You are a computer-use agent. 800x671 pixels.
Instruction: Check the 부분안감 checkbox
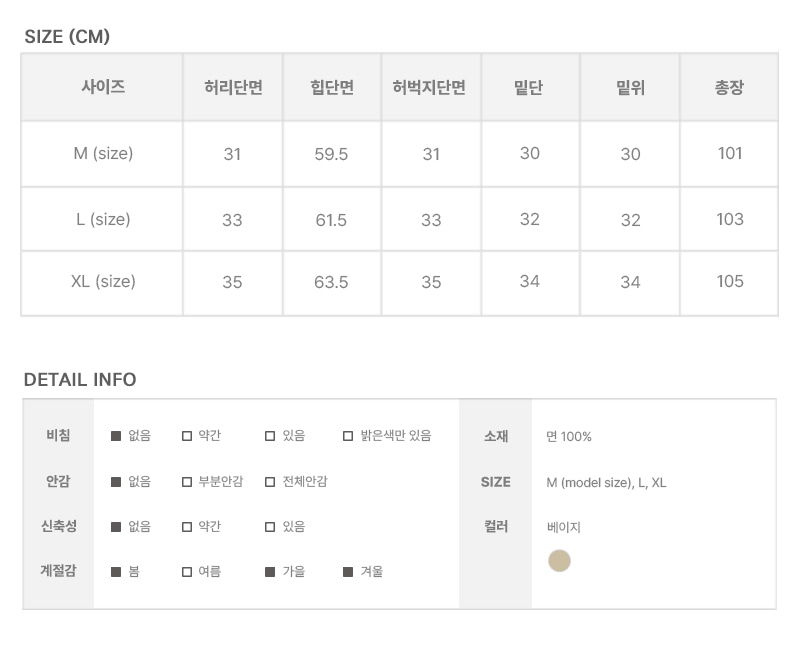187,482
